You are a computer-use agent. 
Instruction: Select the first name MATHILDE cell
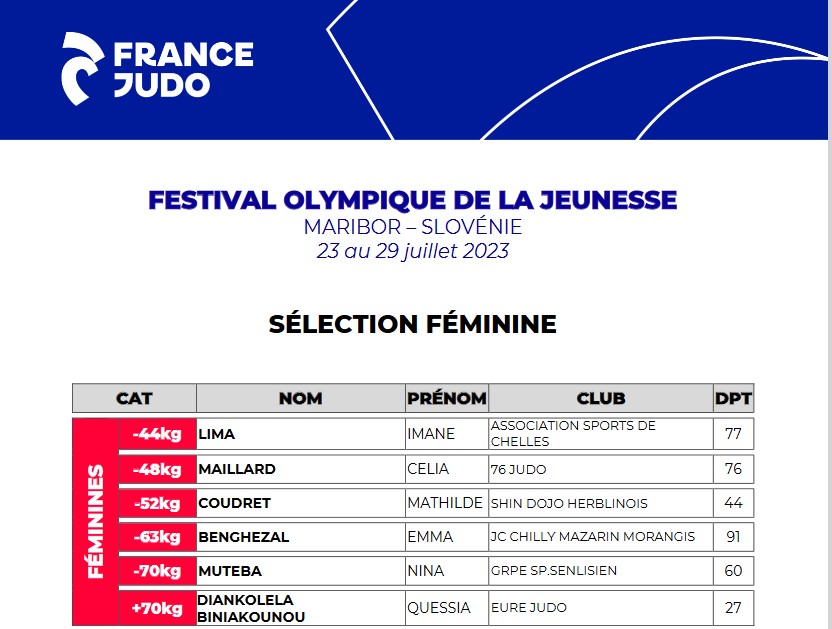pos(445,503)
